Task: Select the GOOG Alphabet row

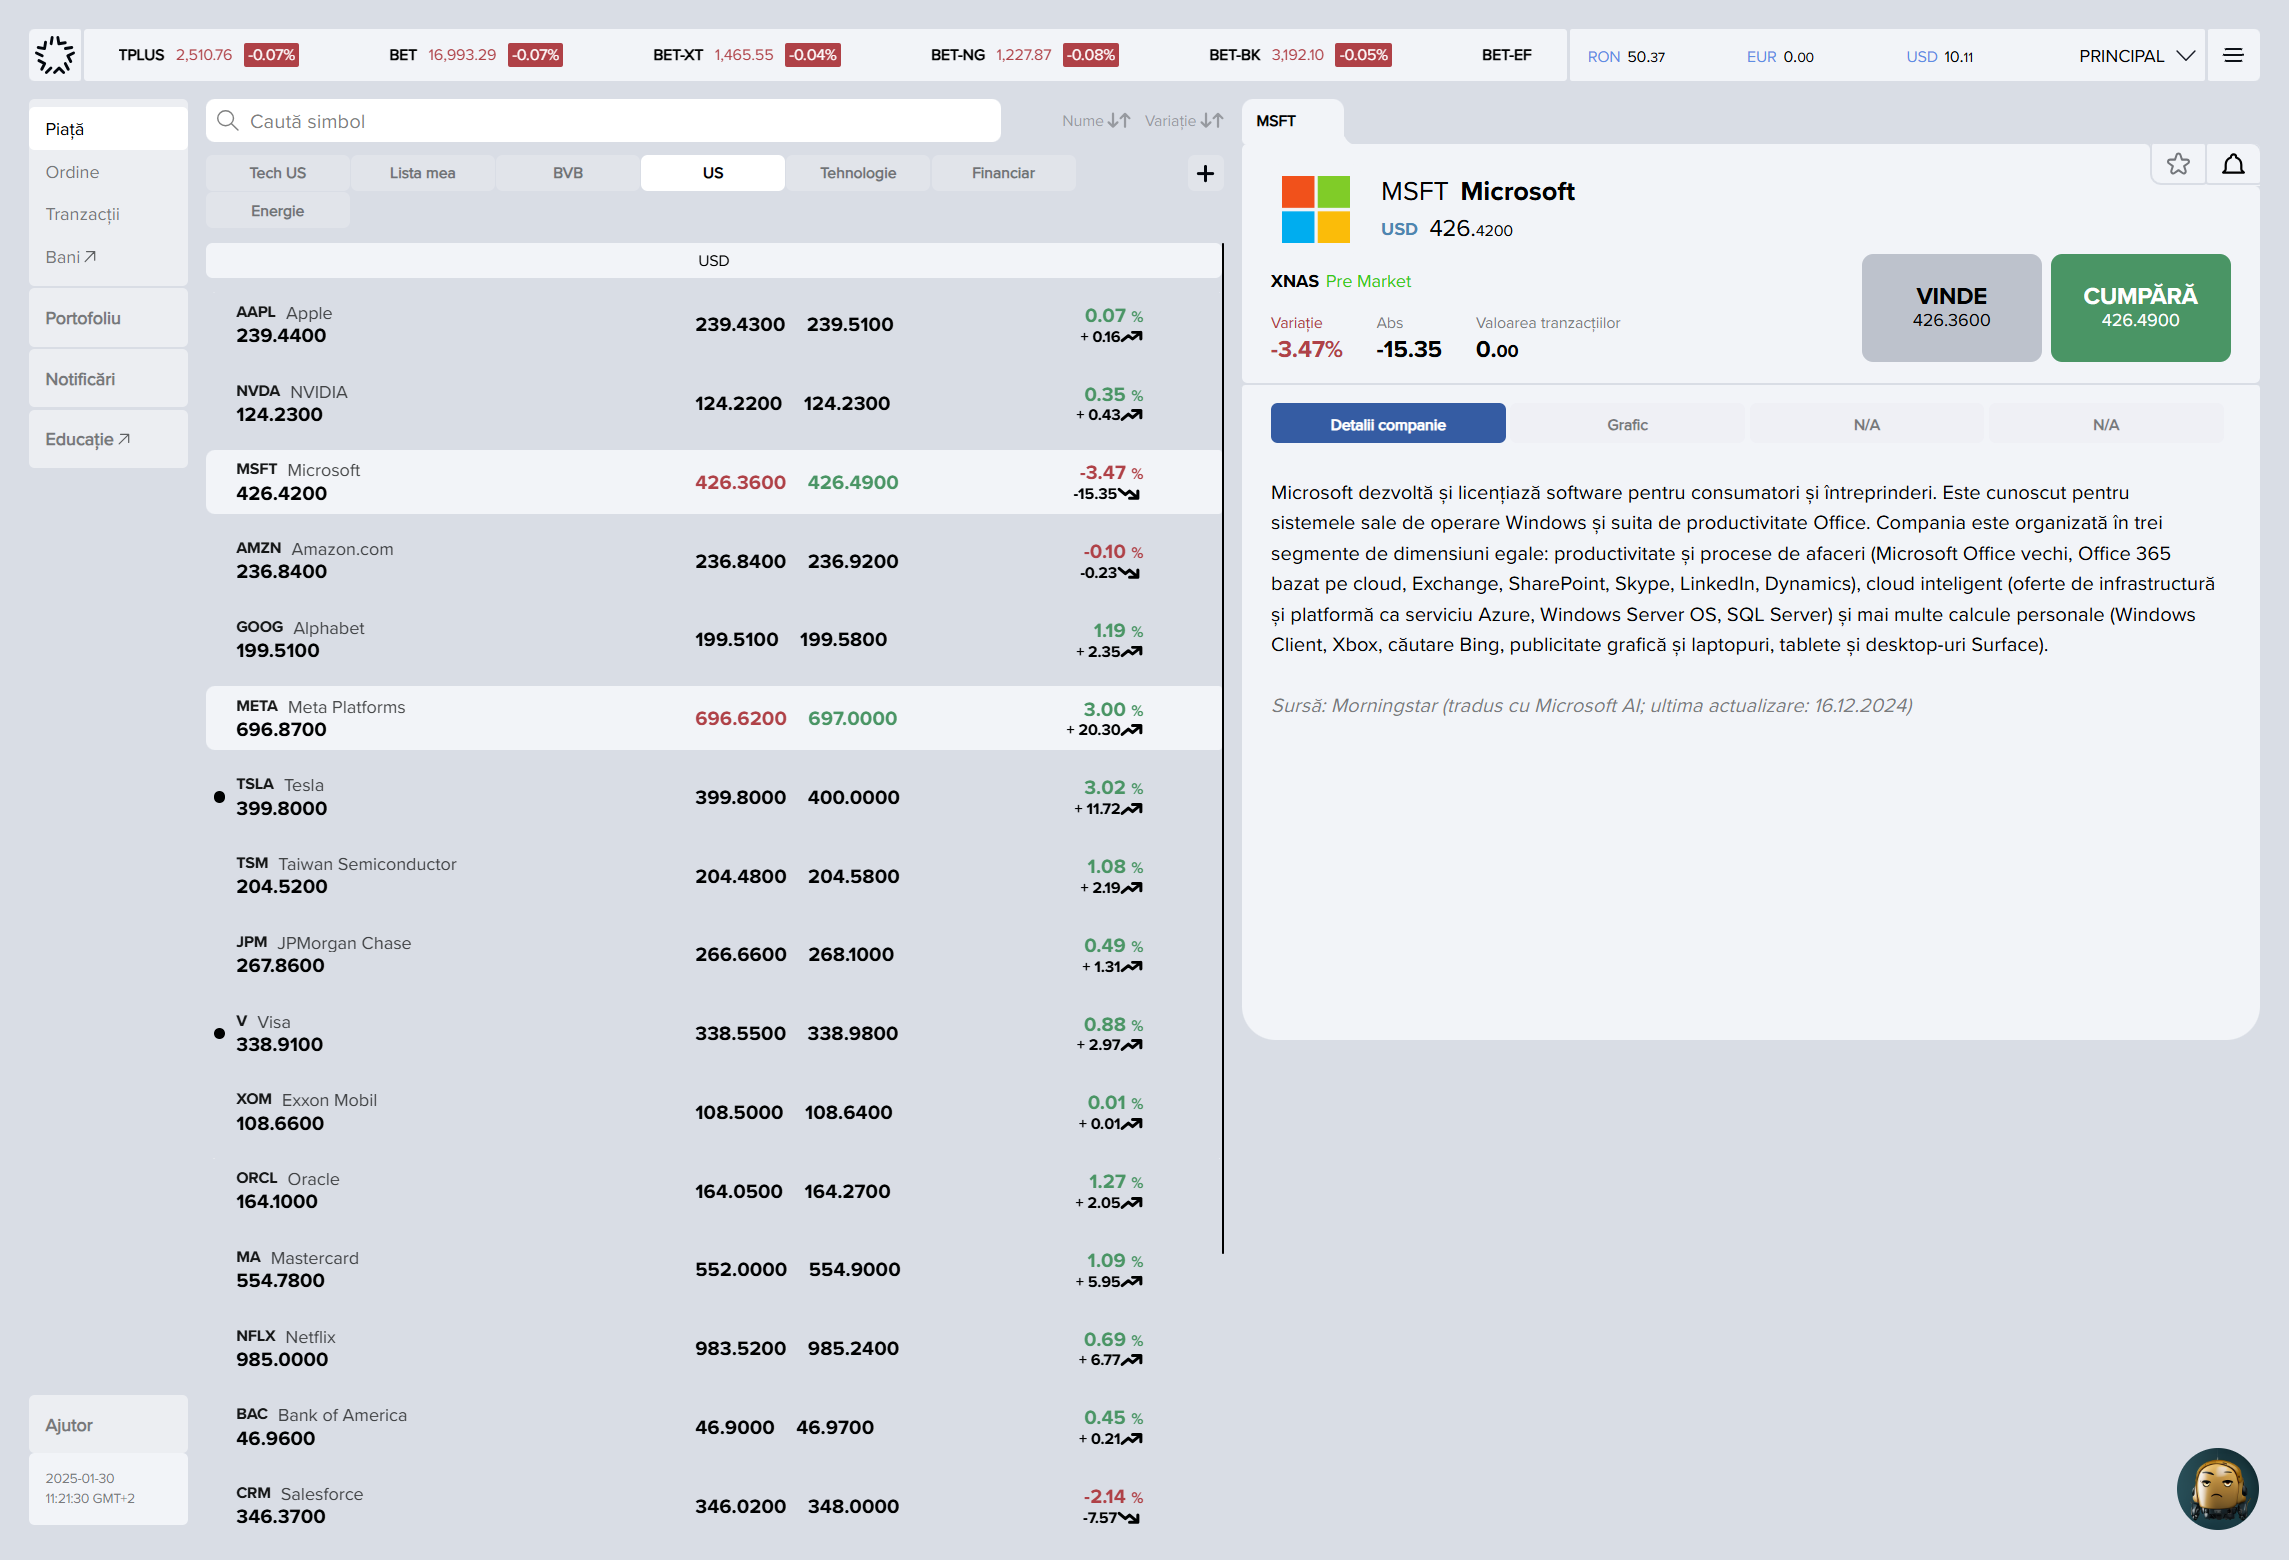Action: click(x=713, y=639)
